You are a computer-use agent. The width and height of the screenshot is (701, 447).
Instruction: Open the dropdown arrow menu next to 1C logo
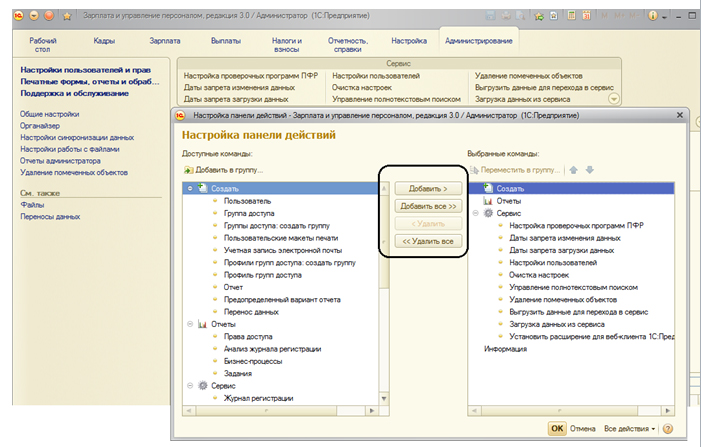point(34,16)
